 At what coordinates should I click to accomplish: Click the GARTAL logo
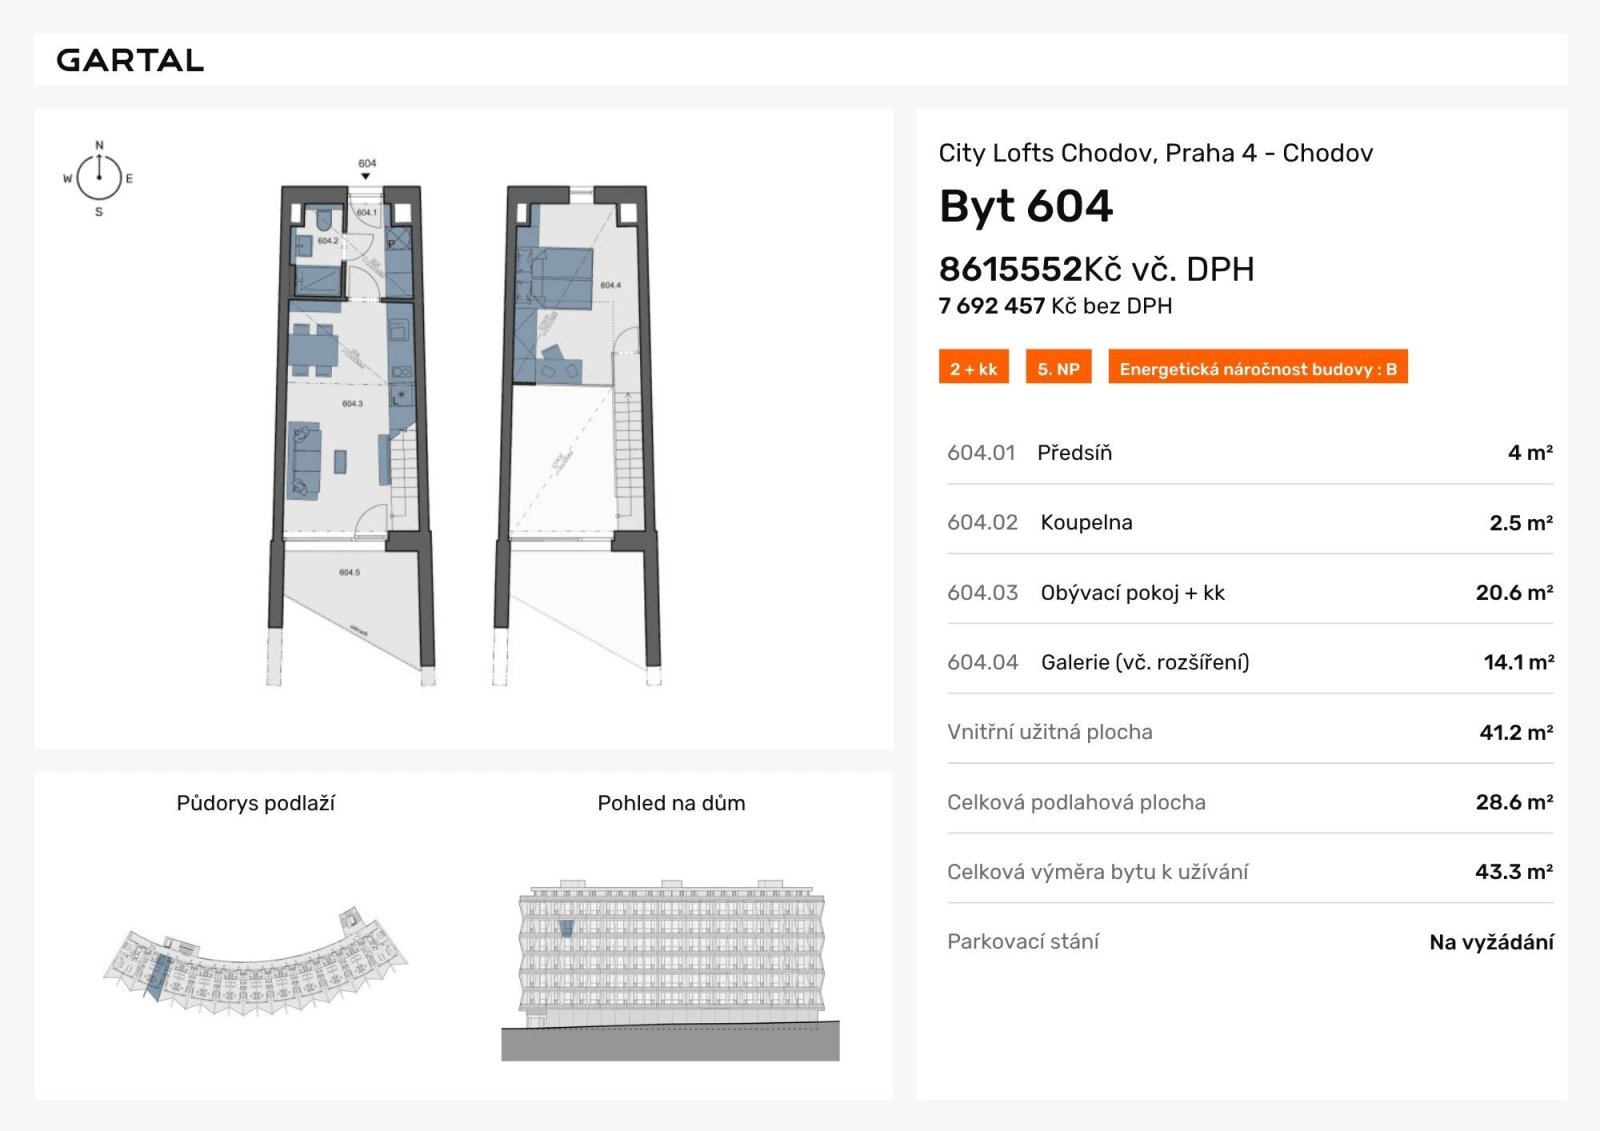tap(130, 60)
